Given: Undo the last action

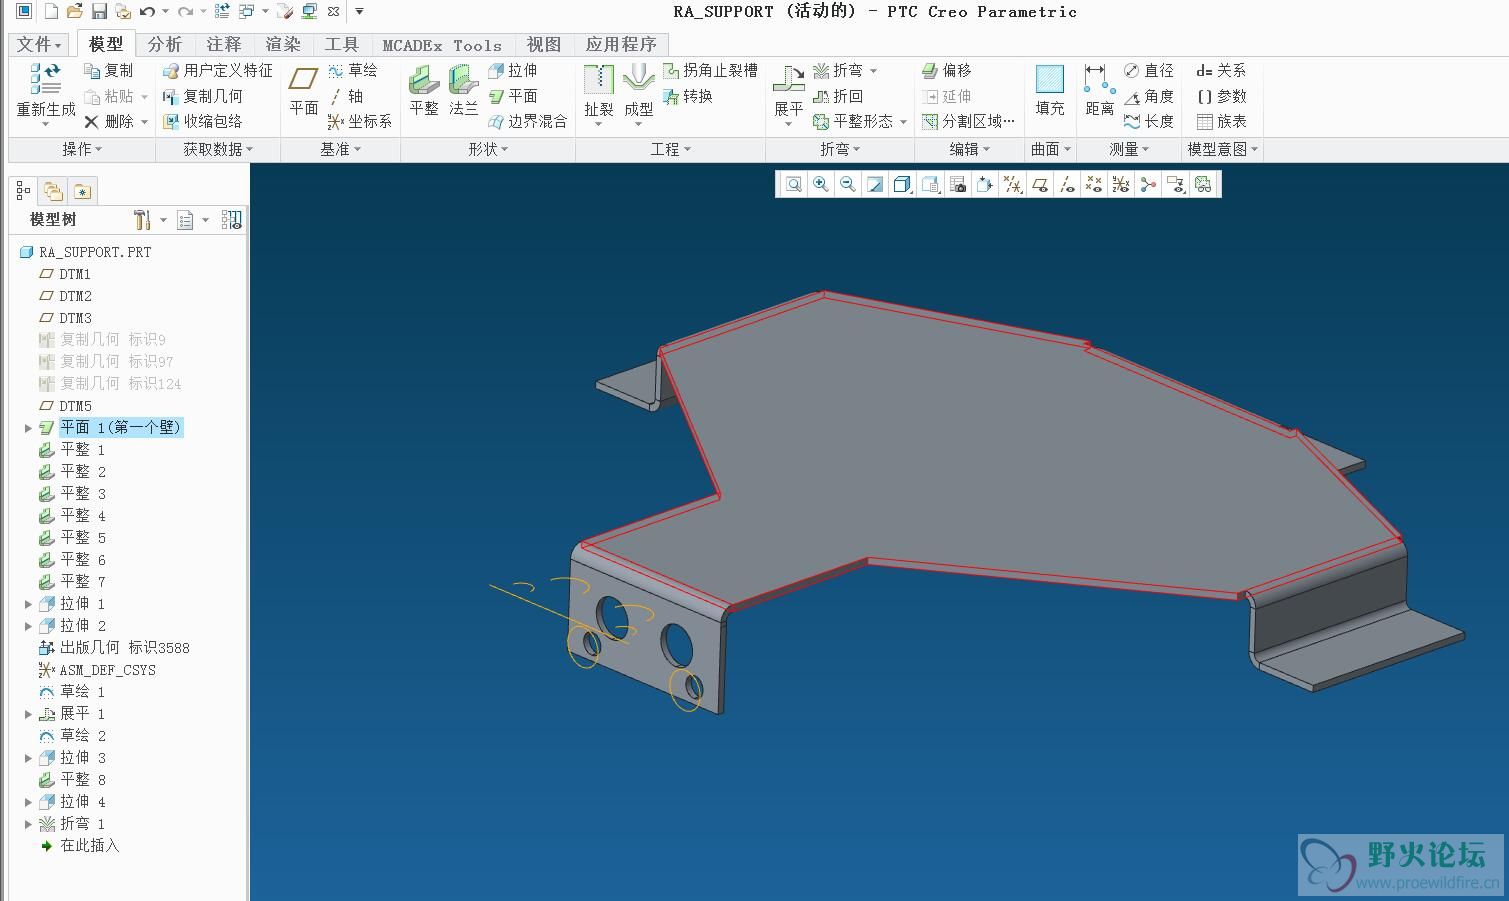Looking at the screenshot, I should point(148,12).
